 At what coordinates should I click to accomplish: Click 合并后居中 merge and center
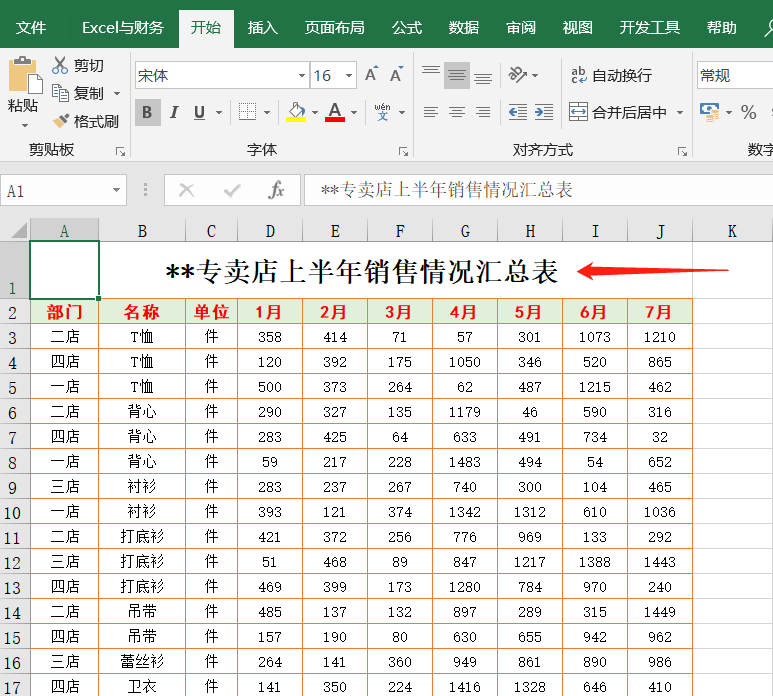[617, 112]
